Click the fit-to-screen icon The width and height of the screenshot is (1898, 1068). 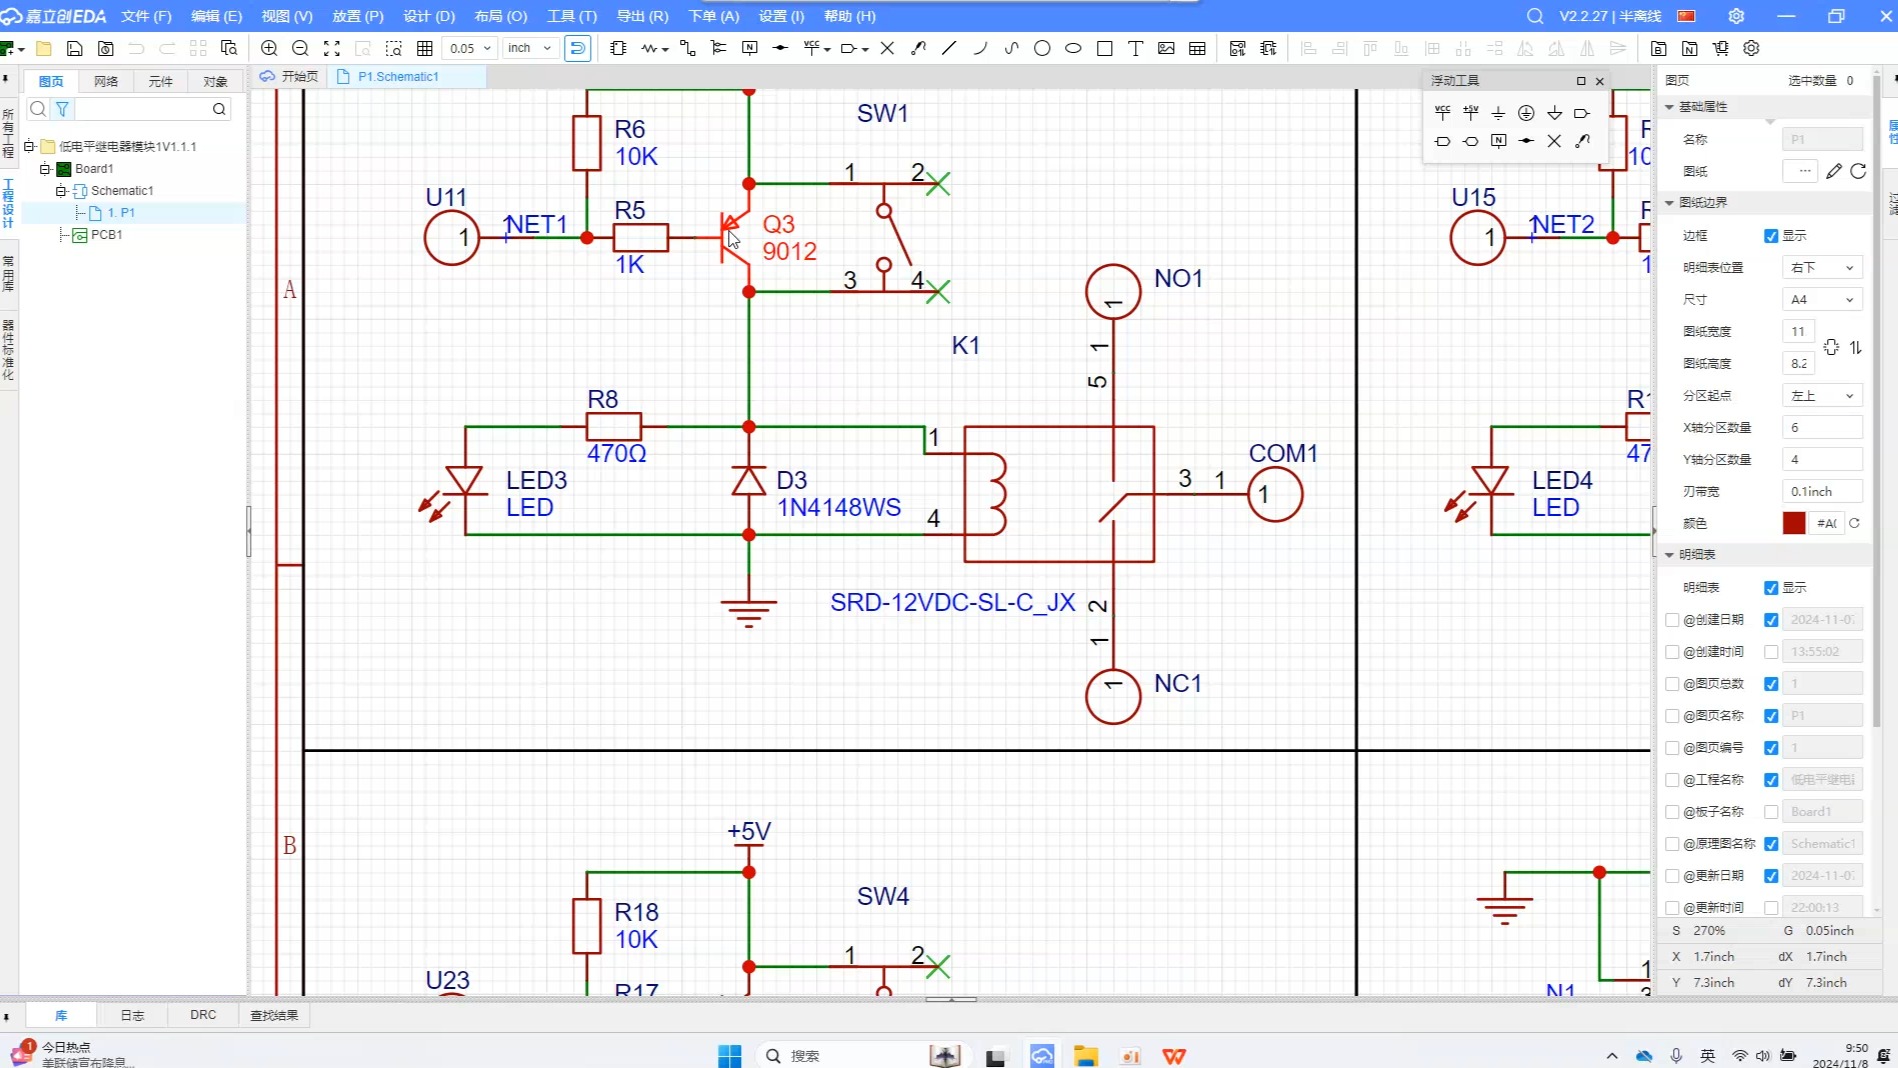[x=332, y=48]
